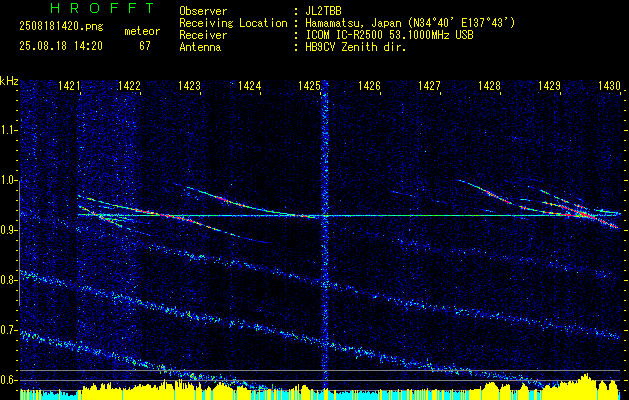The height and width of the screenshot is (400, 629).
Task: Select the file name 2508181420.png
Action: coord(61,27)
